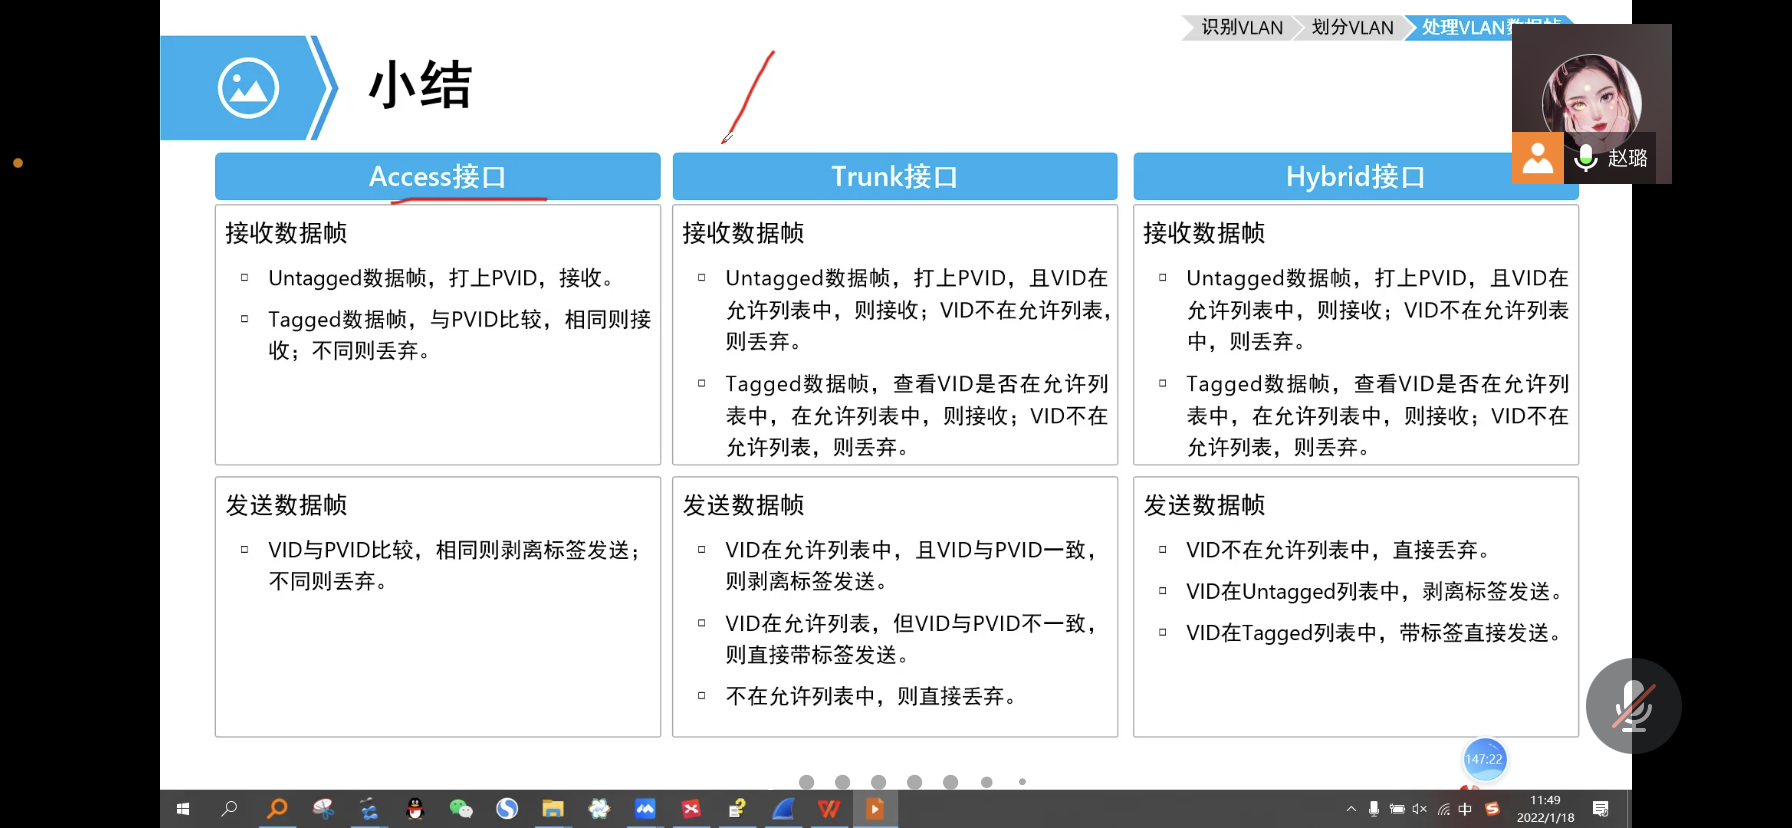Screen dimensions: 1792x828
Task: Open the red XMind icon in taskbar
Action: coord(691,809)
